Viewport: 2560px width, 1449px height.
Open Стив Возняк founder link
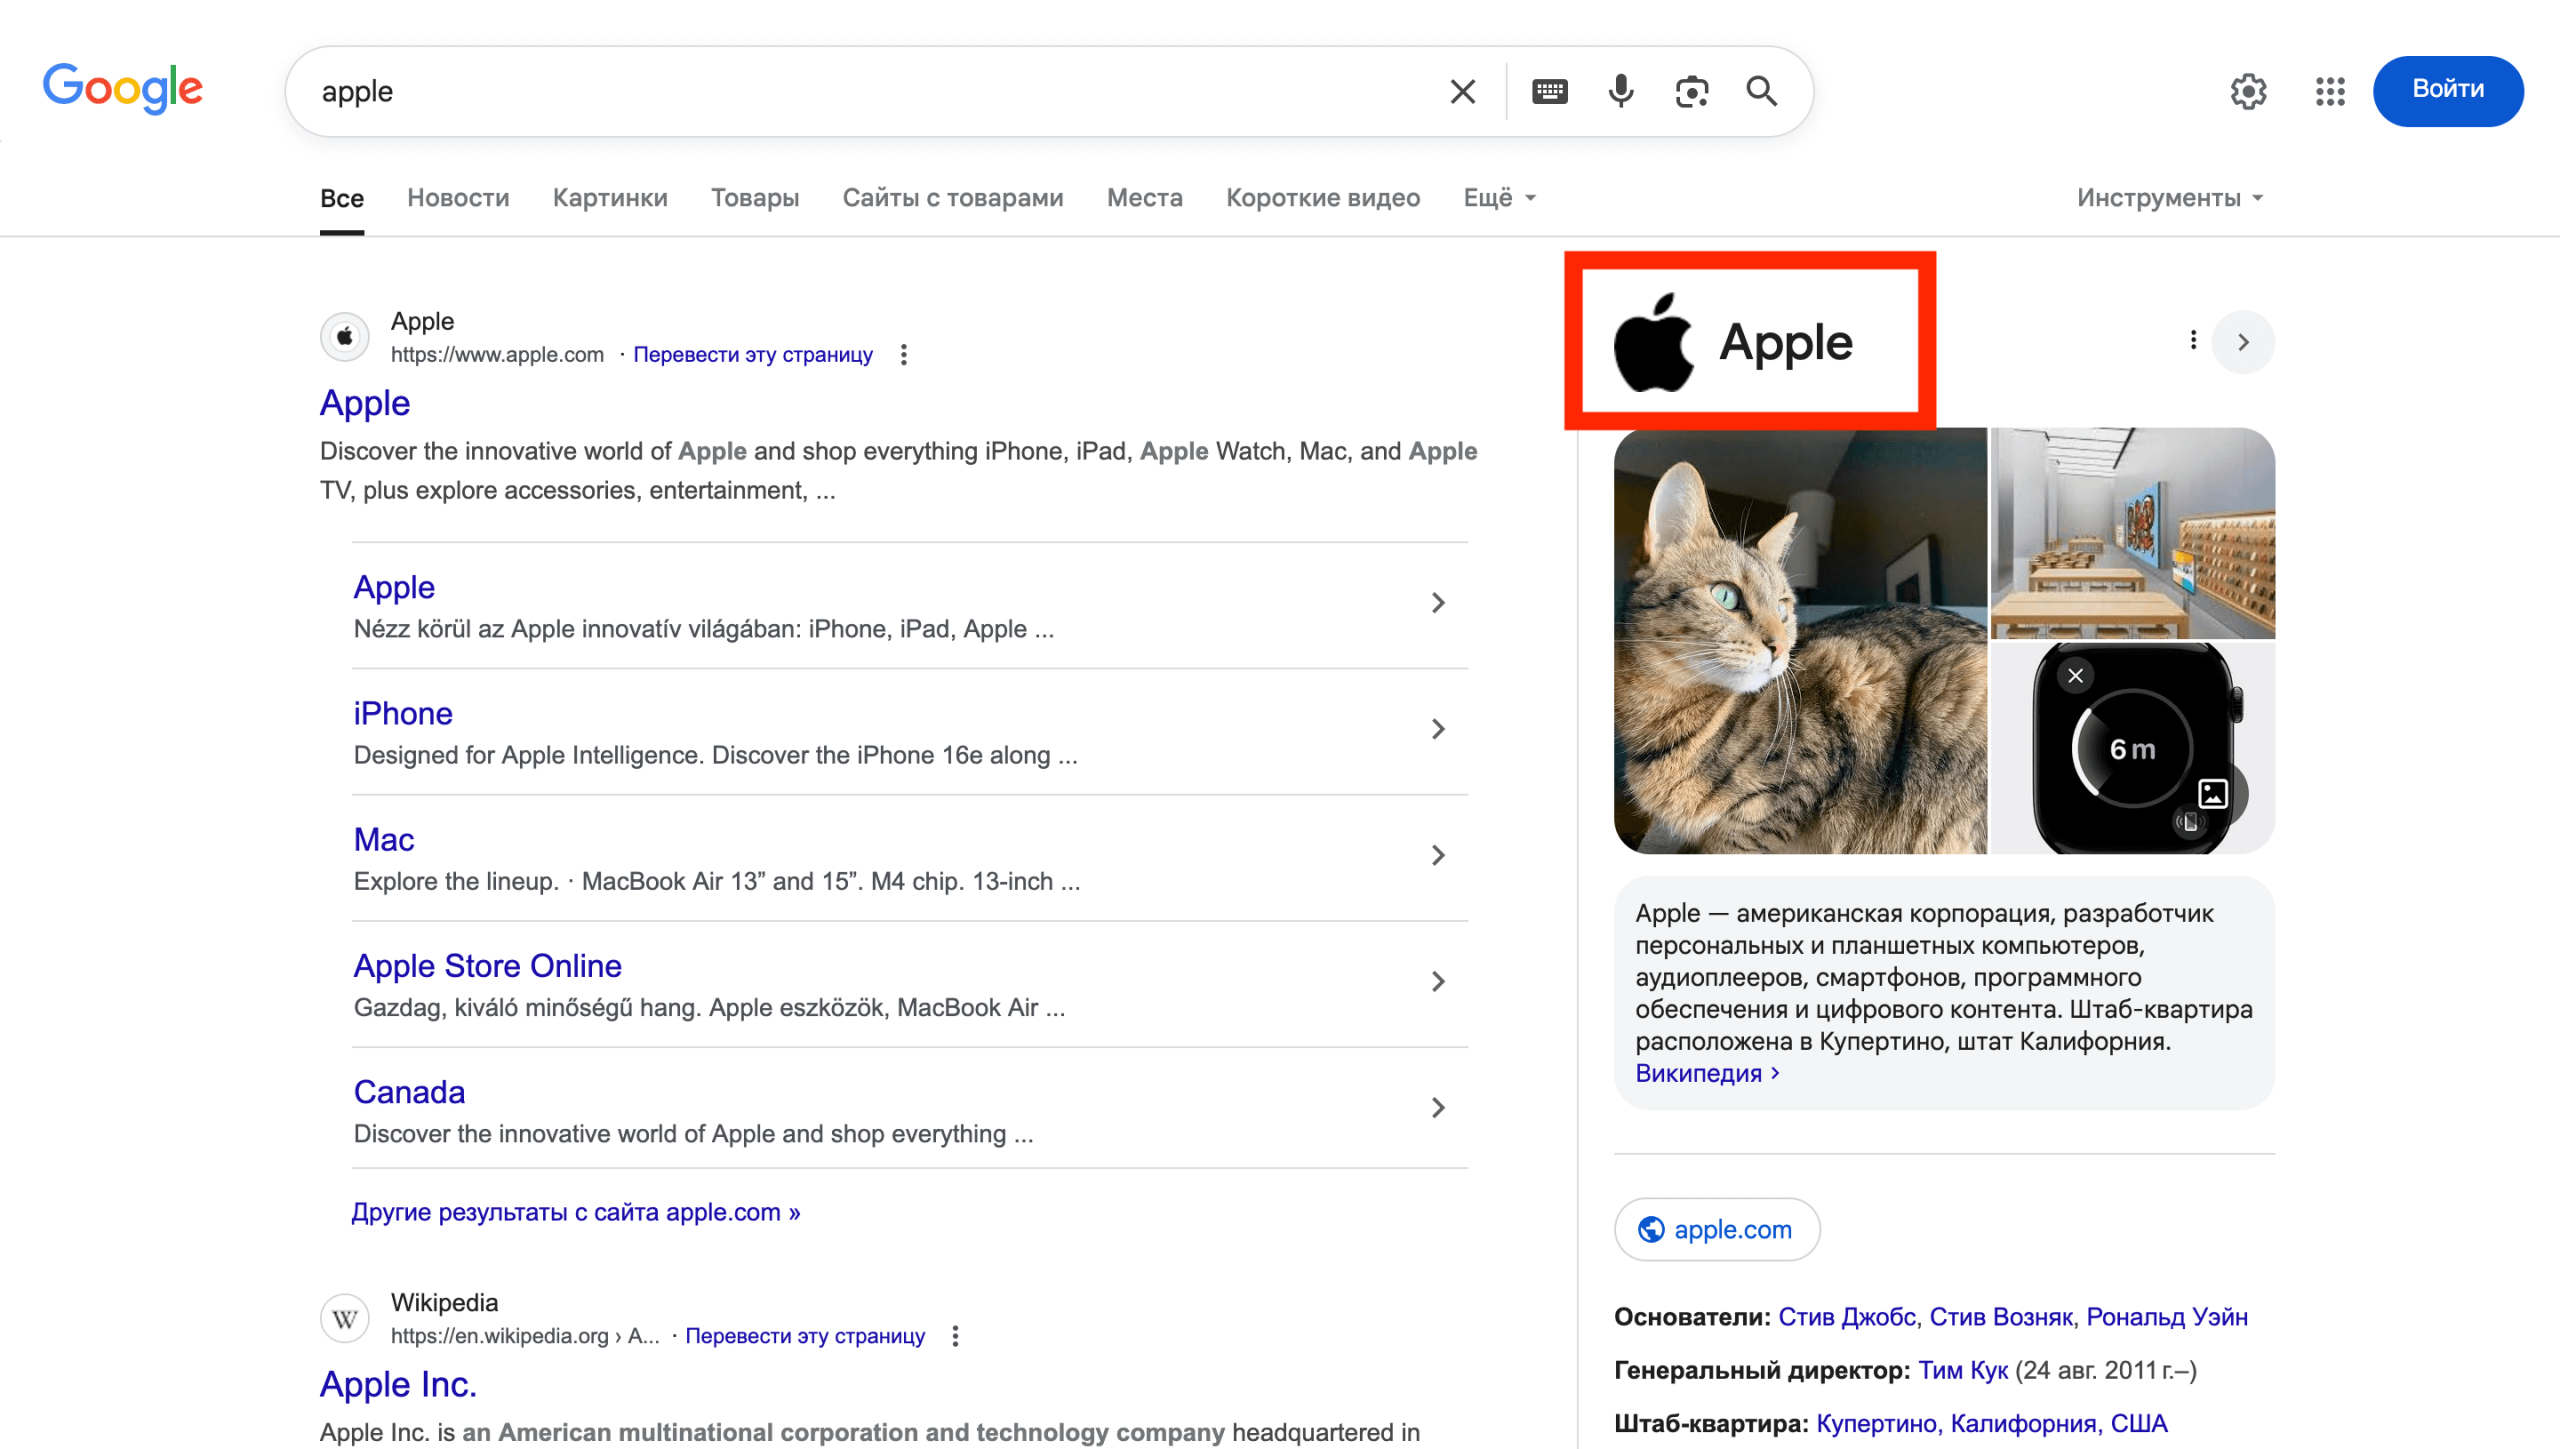(x=2001, y=1318)
